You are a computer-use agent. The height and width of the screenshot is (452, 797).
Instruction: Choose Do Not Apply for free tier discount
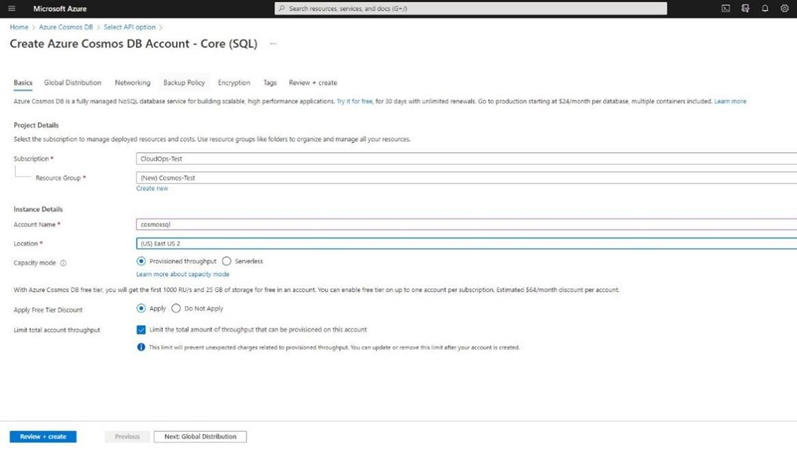click(x=176, y=308)
